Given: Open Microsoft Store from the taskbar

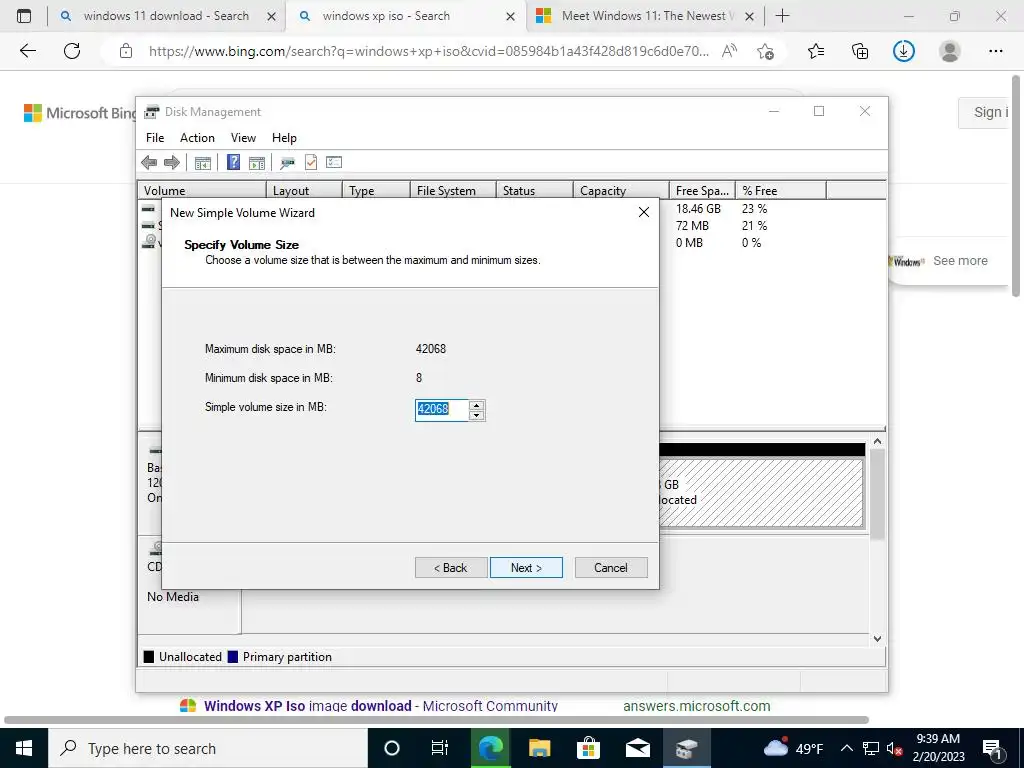Looking at the screenshot, I should pos(588,748).
